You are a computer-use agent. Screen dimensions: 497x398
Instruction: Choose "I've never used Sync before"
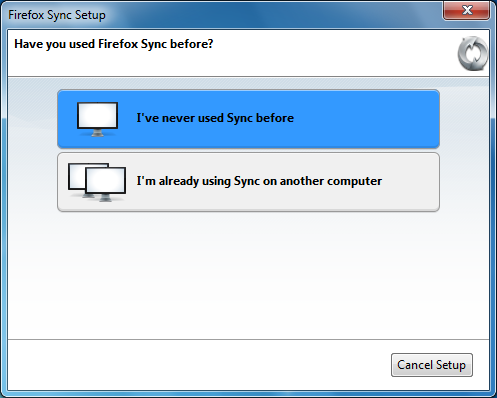coord(248,119)
